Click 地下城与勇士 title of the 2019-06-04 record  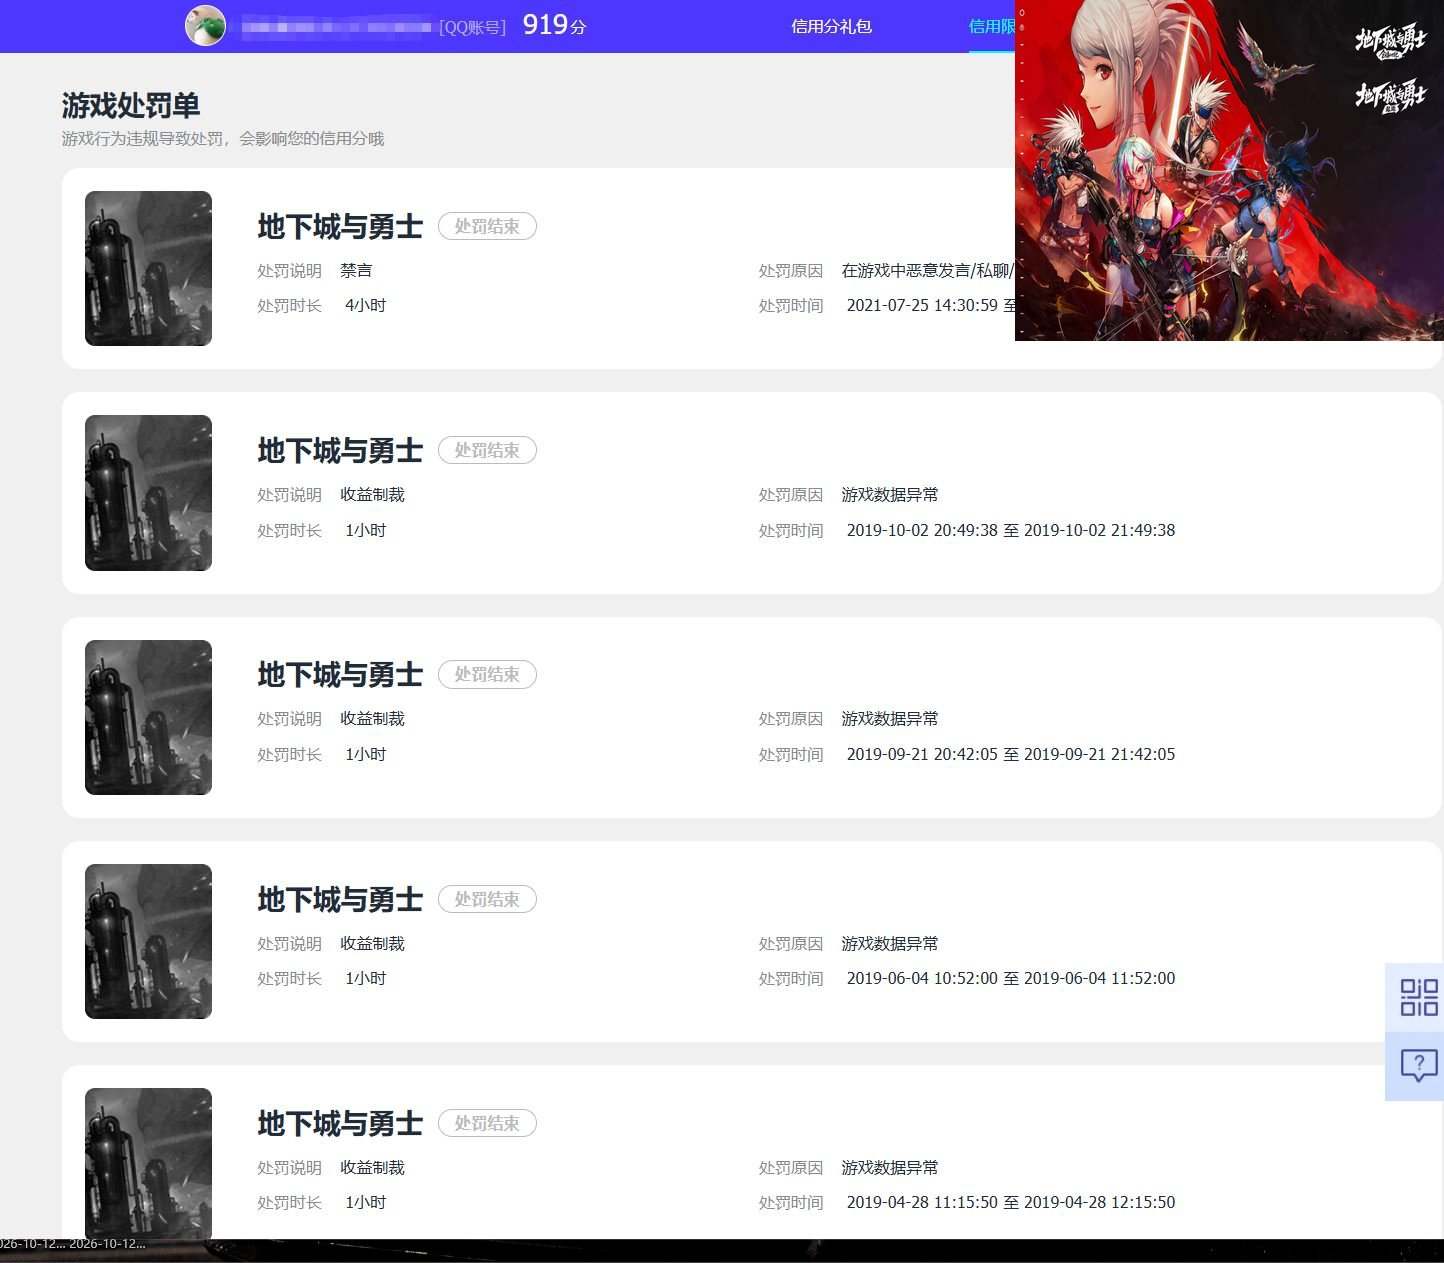point(340,900)
